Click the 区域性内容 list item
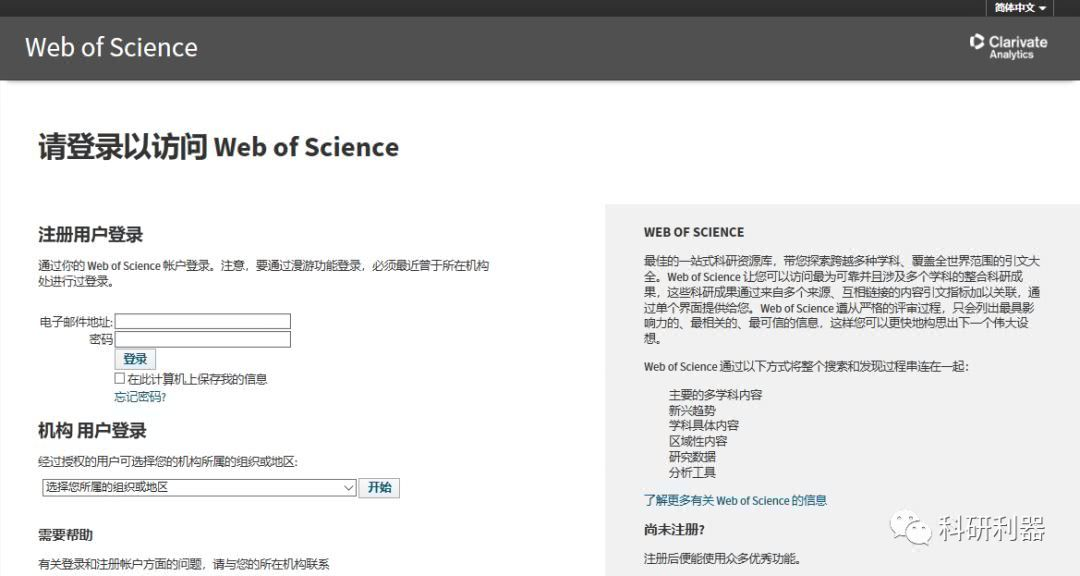1080x576 pixels. pos(698,441)
